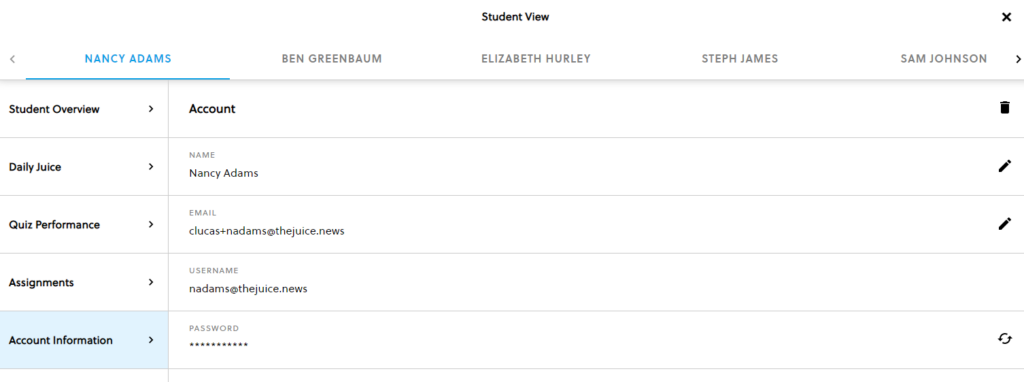
Task: Expand Daily Juice chevron
Action: [151, 167]
